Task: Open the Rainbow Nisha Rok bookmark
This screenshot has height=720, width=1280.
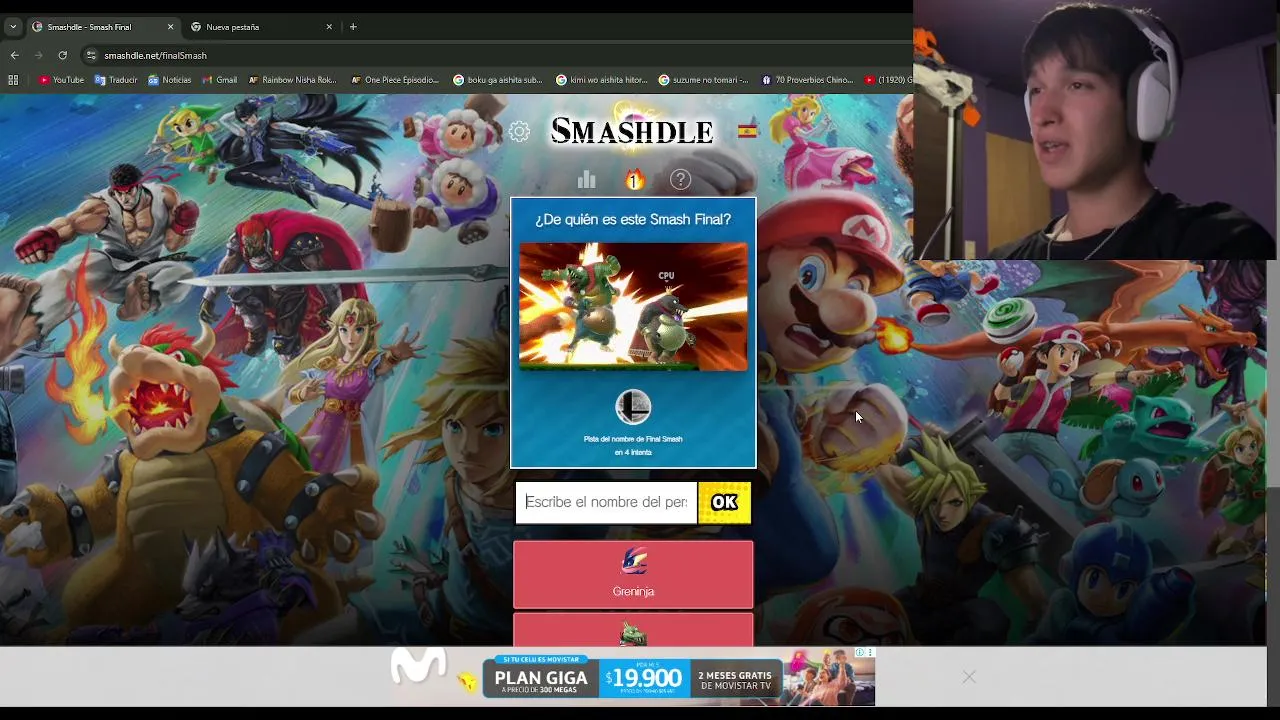Action: 292,80
